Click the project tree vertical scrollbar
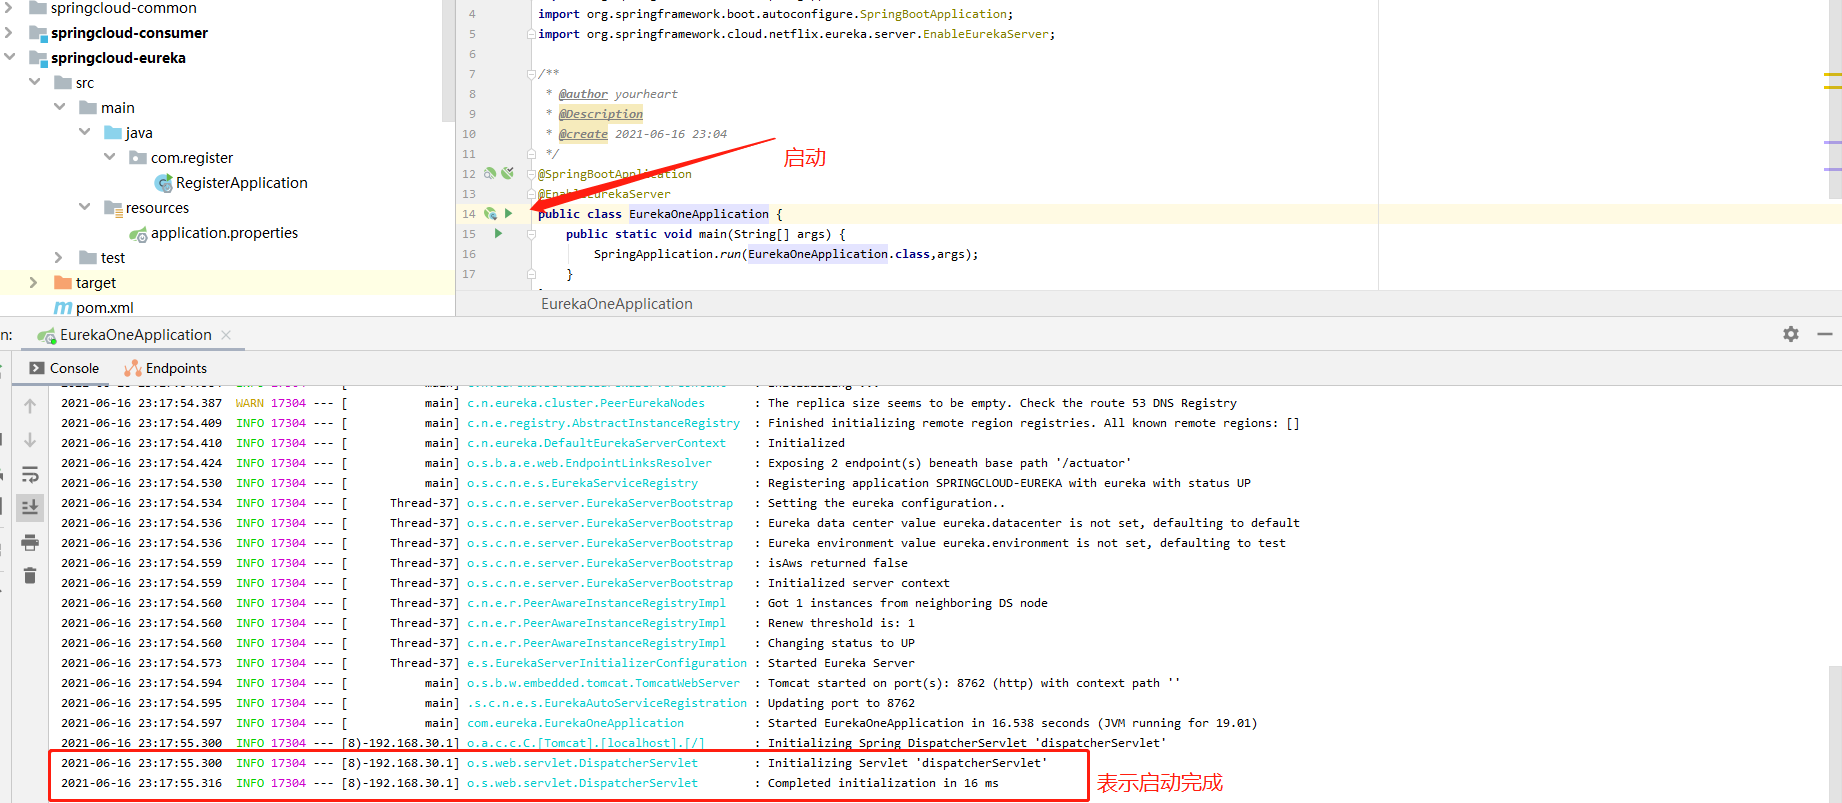Screen dimensions: 1842x803 (448, 60)
